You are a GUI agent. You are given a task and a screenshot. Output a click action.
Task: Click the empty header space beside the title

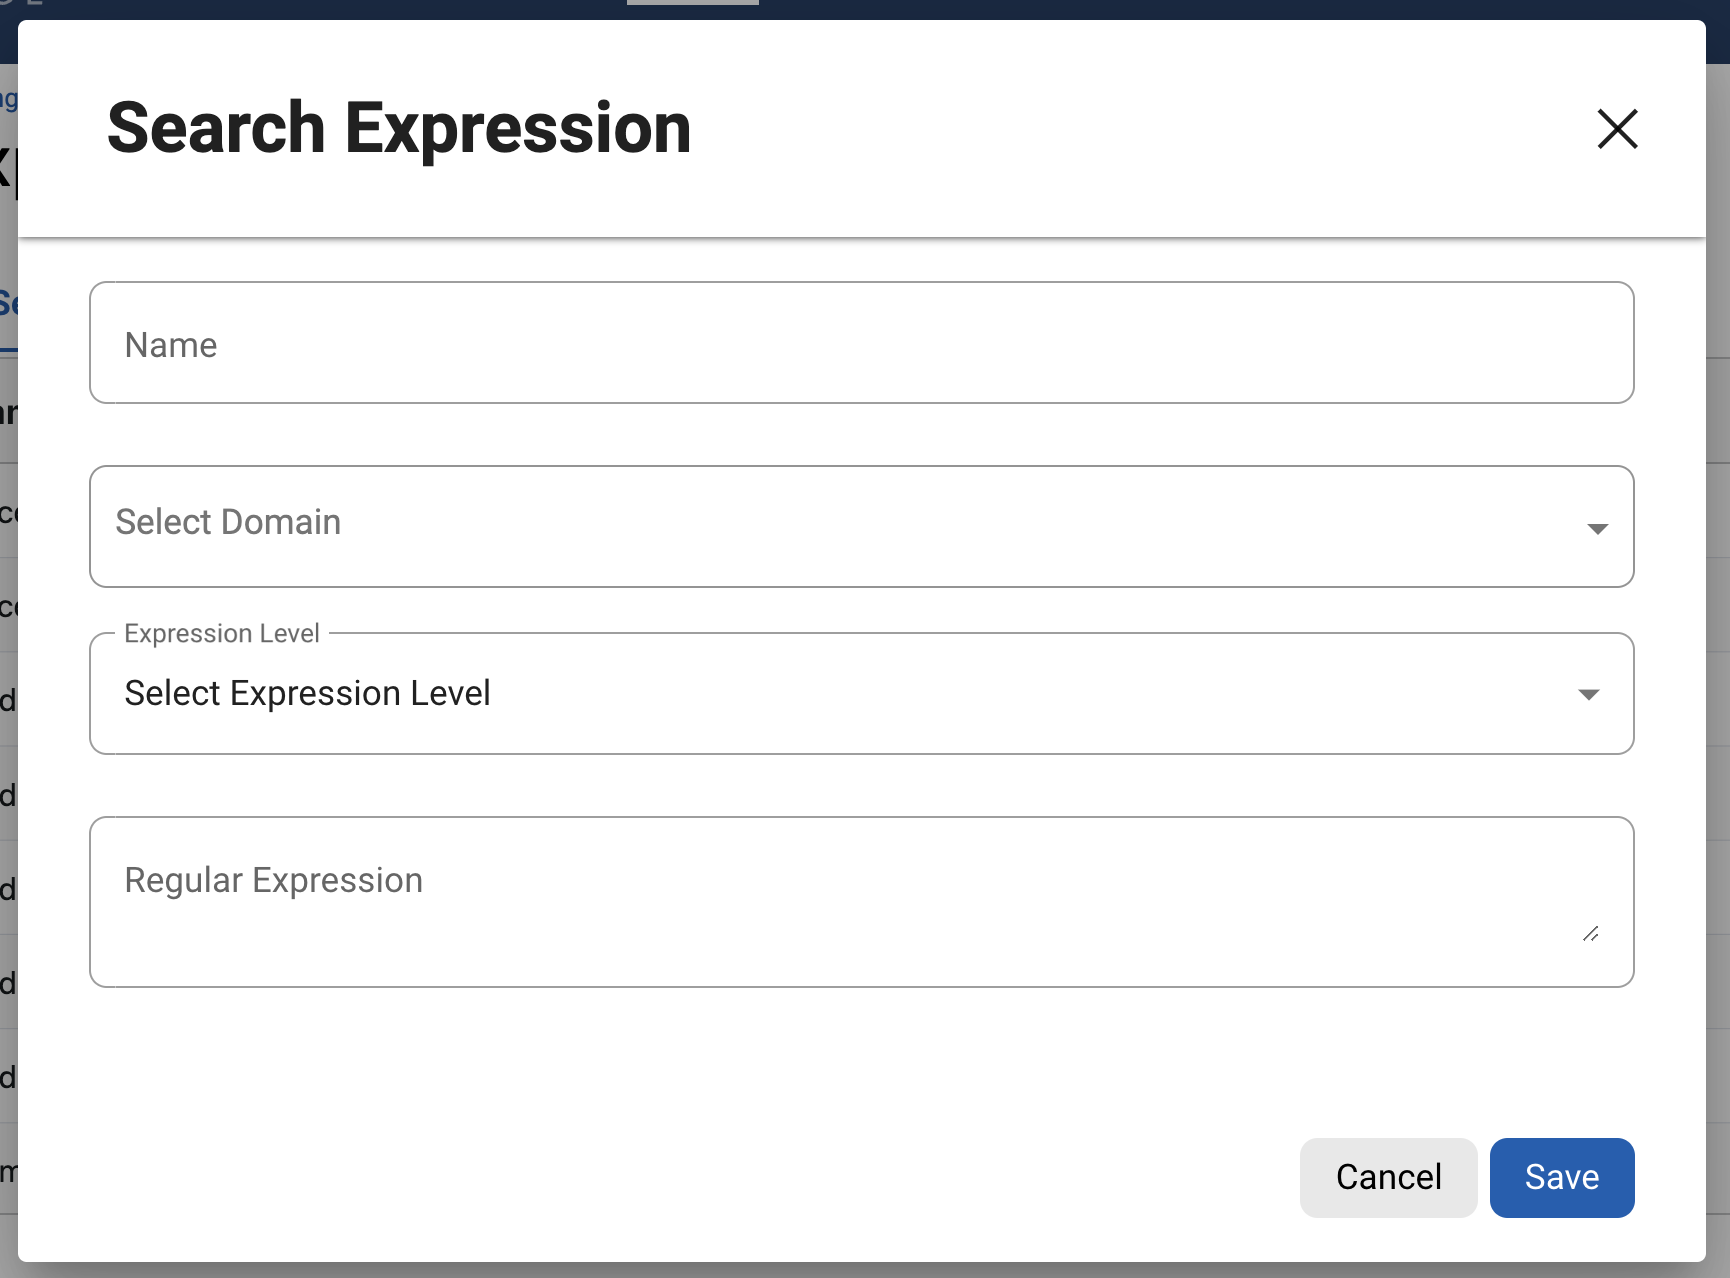1100,129
